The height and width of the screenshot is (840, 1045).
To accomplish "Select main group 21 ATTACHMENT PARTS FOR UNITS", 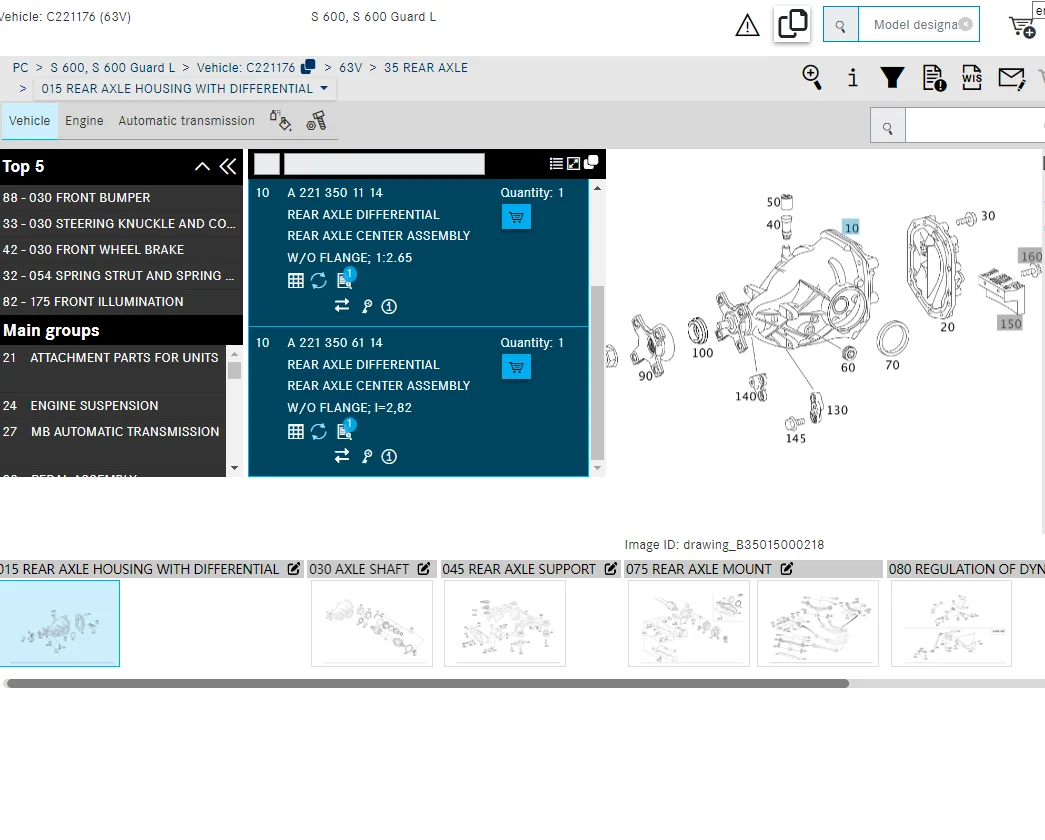I will click(x=113, y=368).
